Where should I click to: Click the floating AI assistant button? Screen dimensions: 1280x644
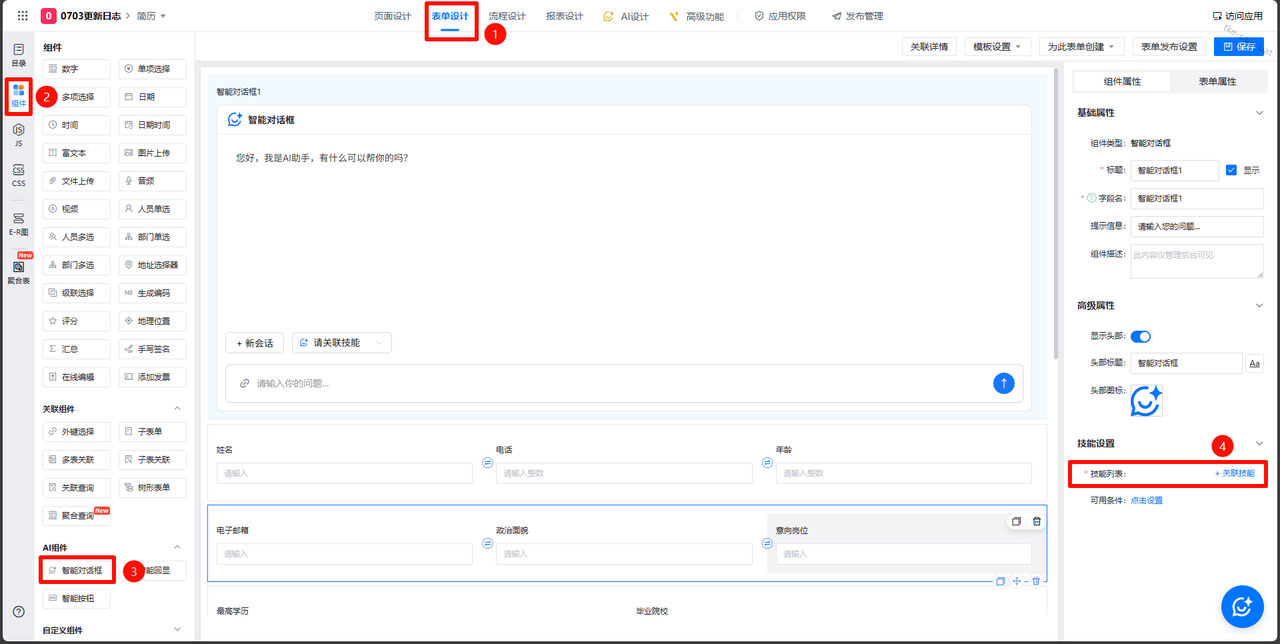click(1242, 606)
